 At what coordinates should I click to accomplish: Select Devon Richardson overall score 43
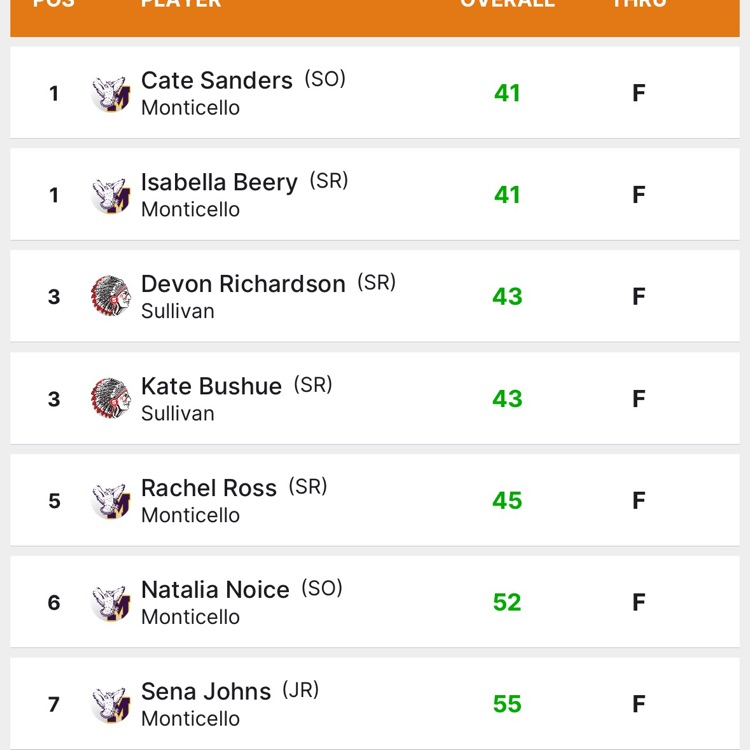507,297
